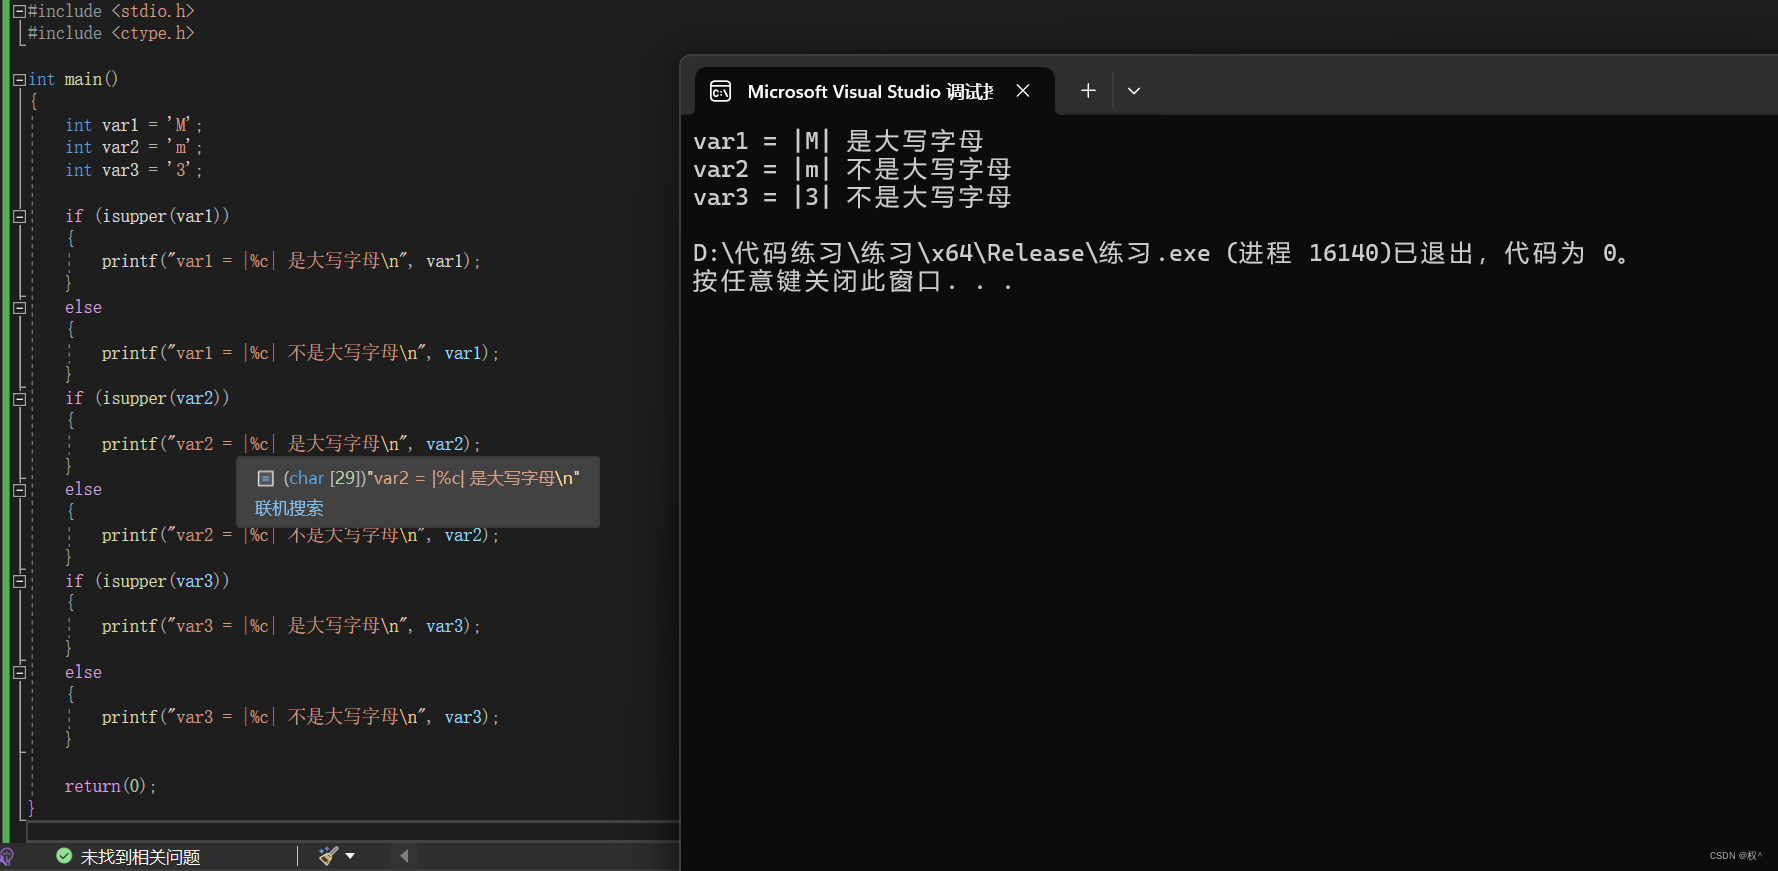
Task: Collapse the if (isupper(var1)) block
Action: tap(19, 216)
